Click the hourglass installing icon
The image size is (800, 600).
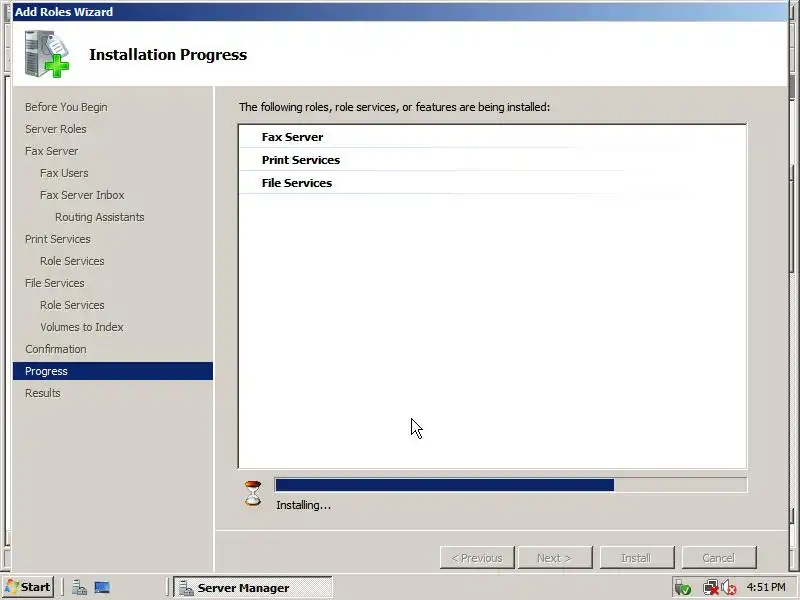pos(253,493)
